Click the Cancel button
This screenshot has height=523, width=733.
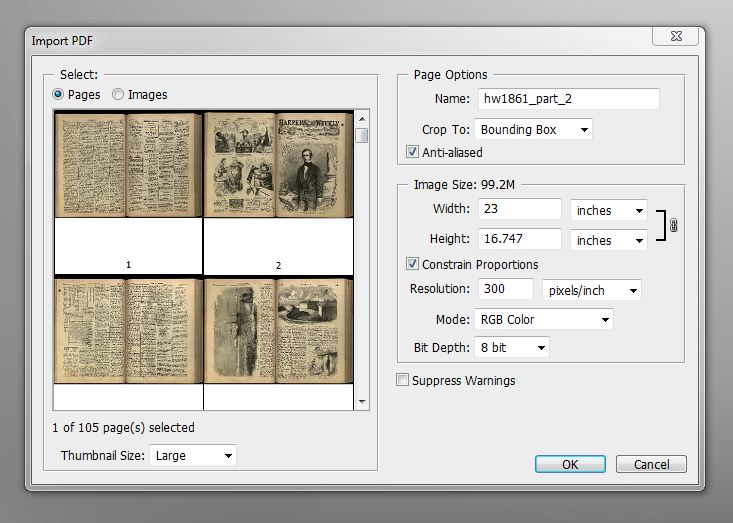651,464
